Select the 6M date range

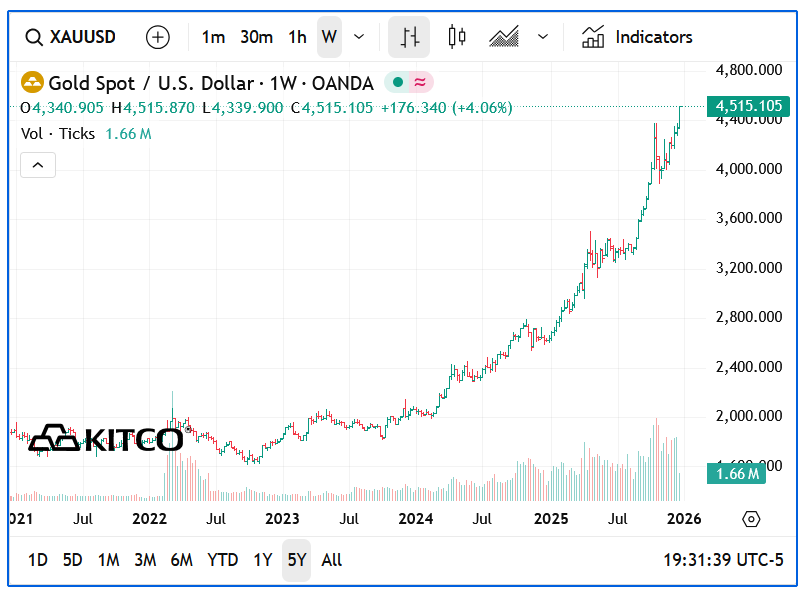181,560
